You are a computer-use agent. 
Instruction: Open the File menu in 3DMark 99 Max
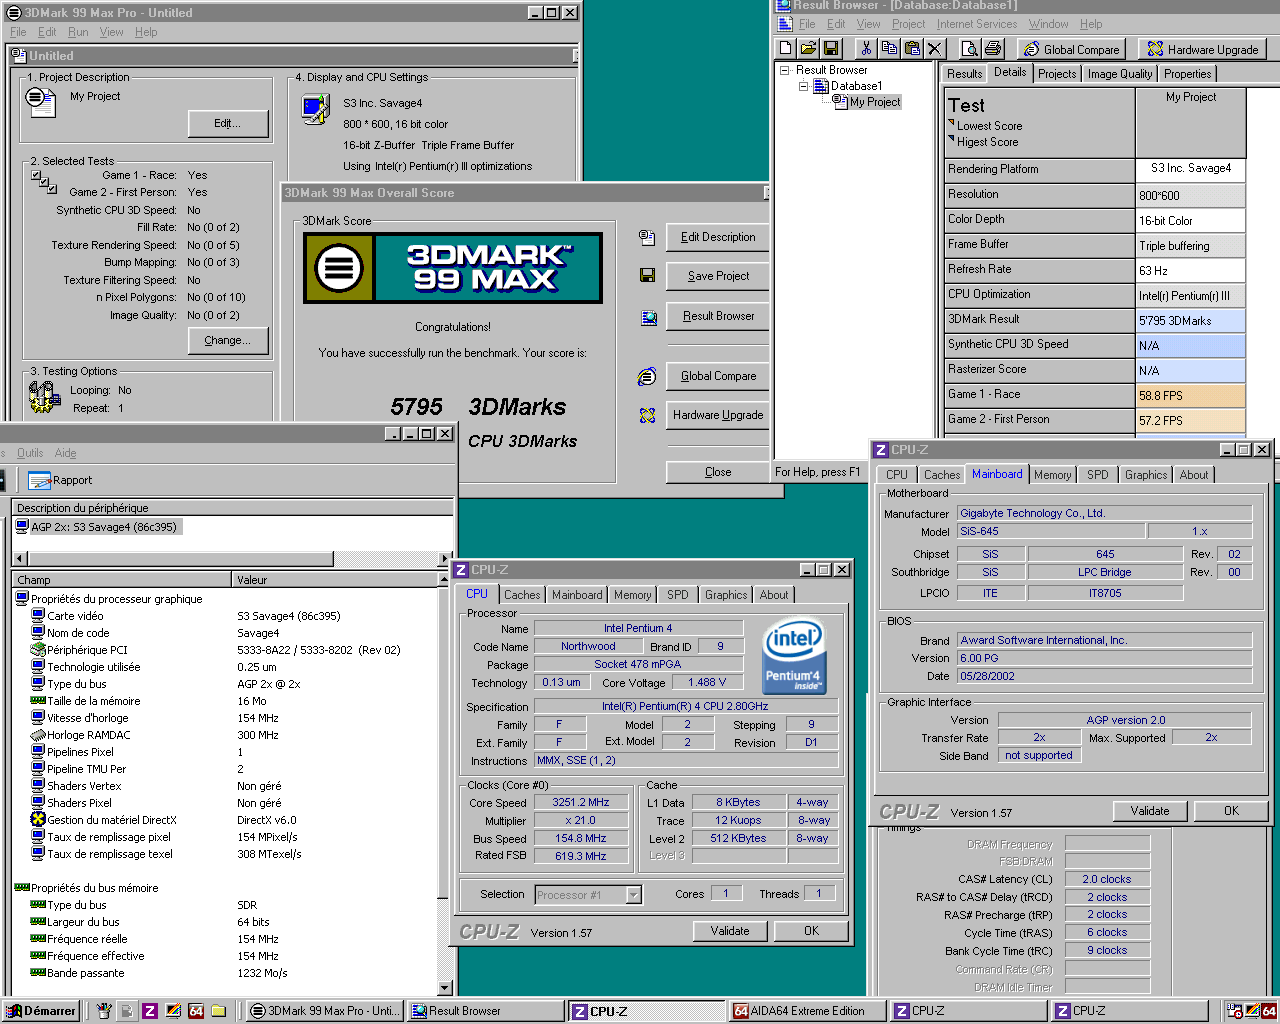coord(18,32)
